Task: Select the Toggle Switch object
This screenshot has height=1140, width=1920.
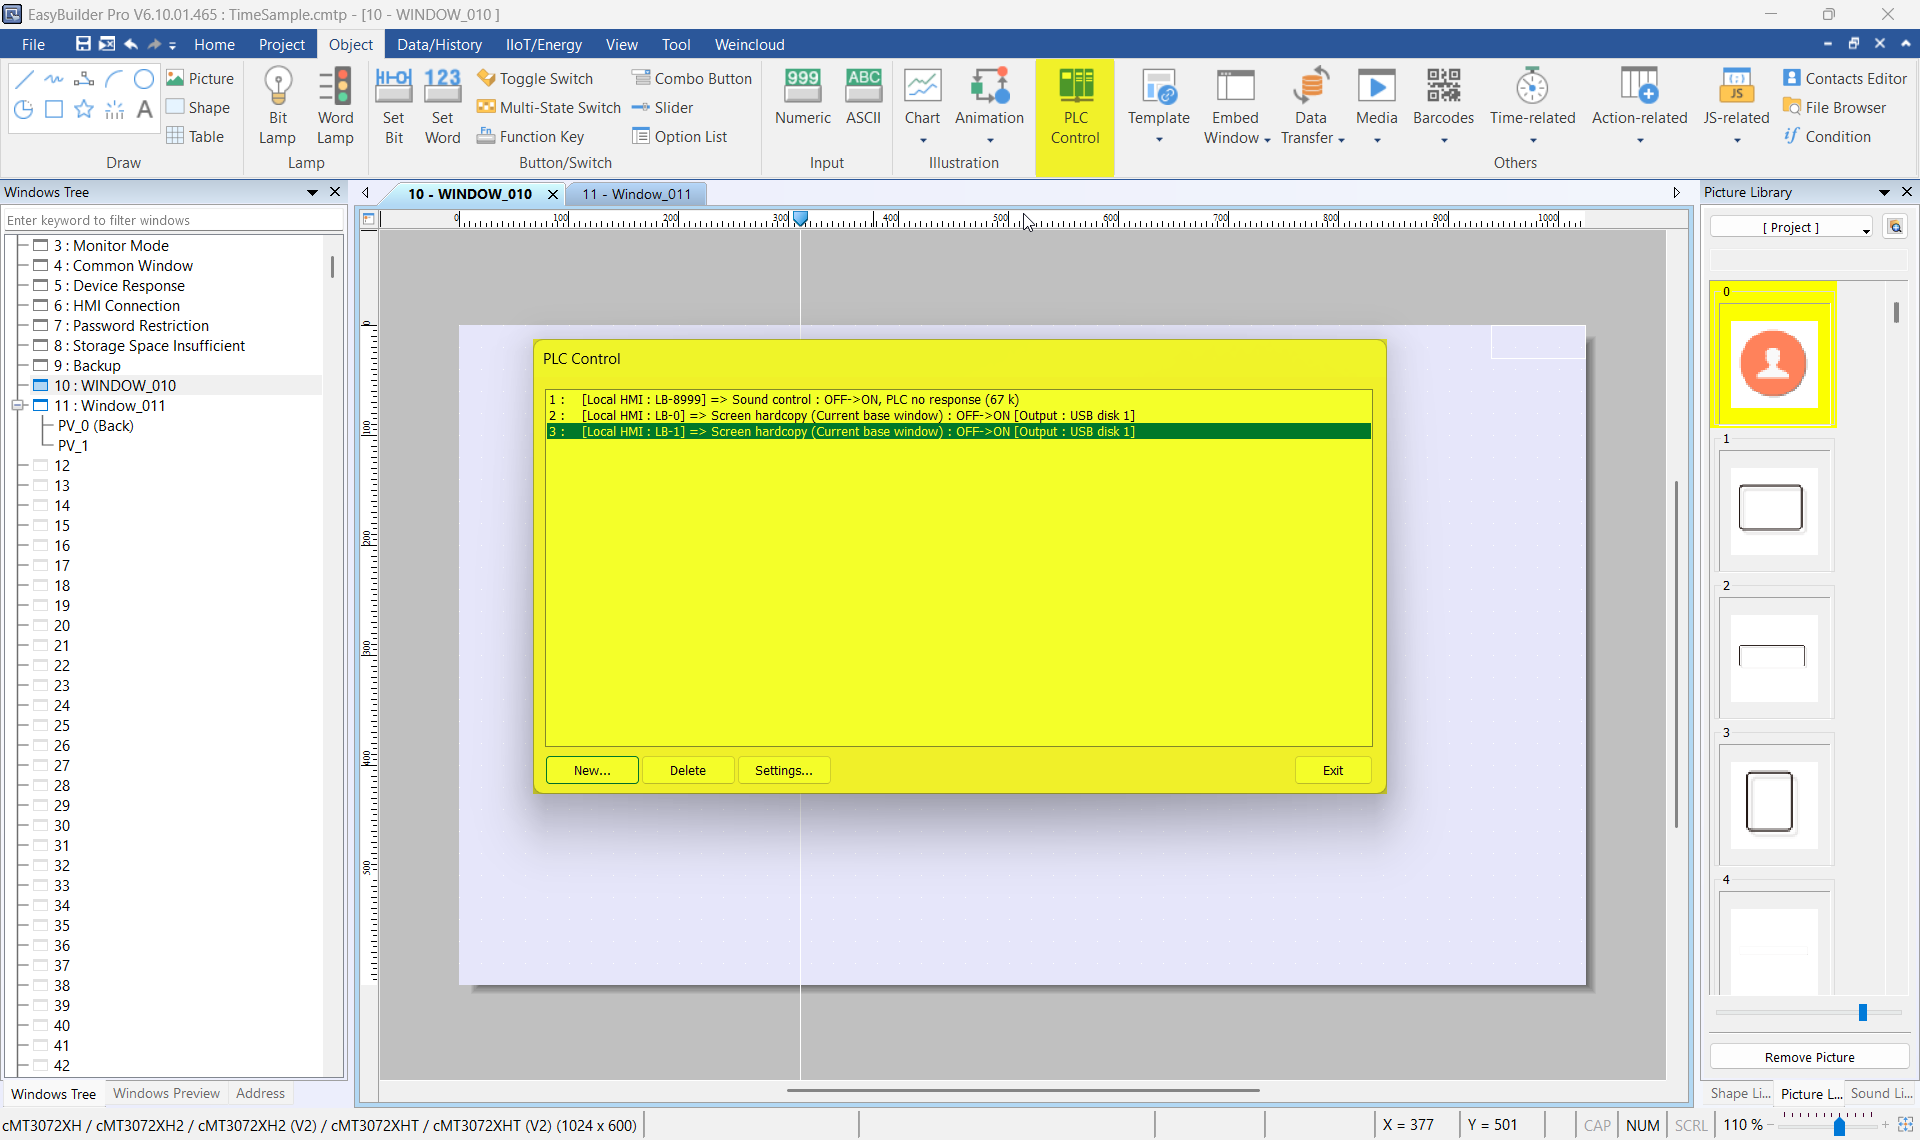Action: tap(535, 78)
